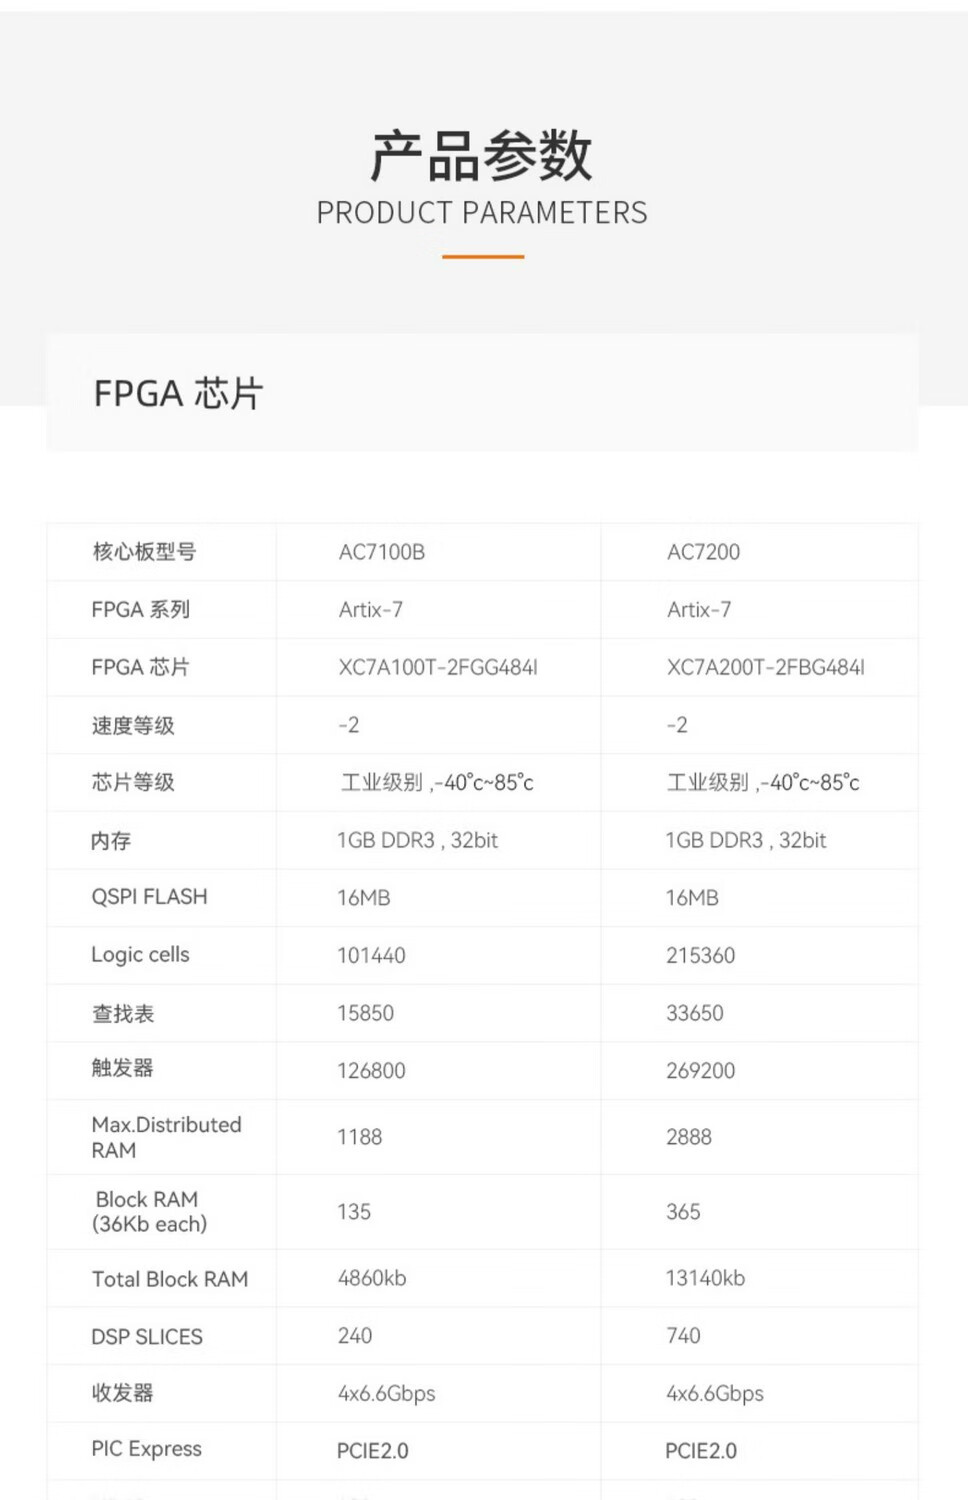
Task: Click the Total Block RAM value 4860kb
Action: (x=372, y=1278)
